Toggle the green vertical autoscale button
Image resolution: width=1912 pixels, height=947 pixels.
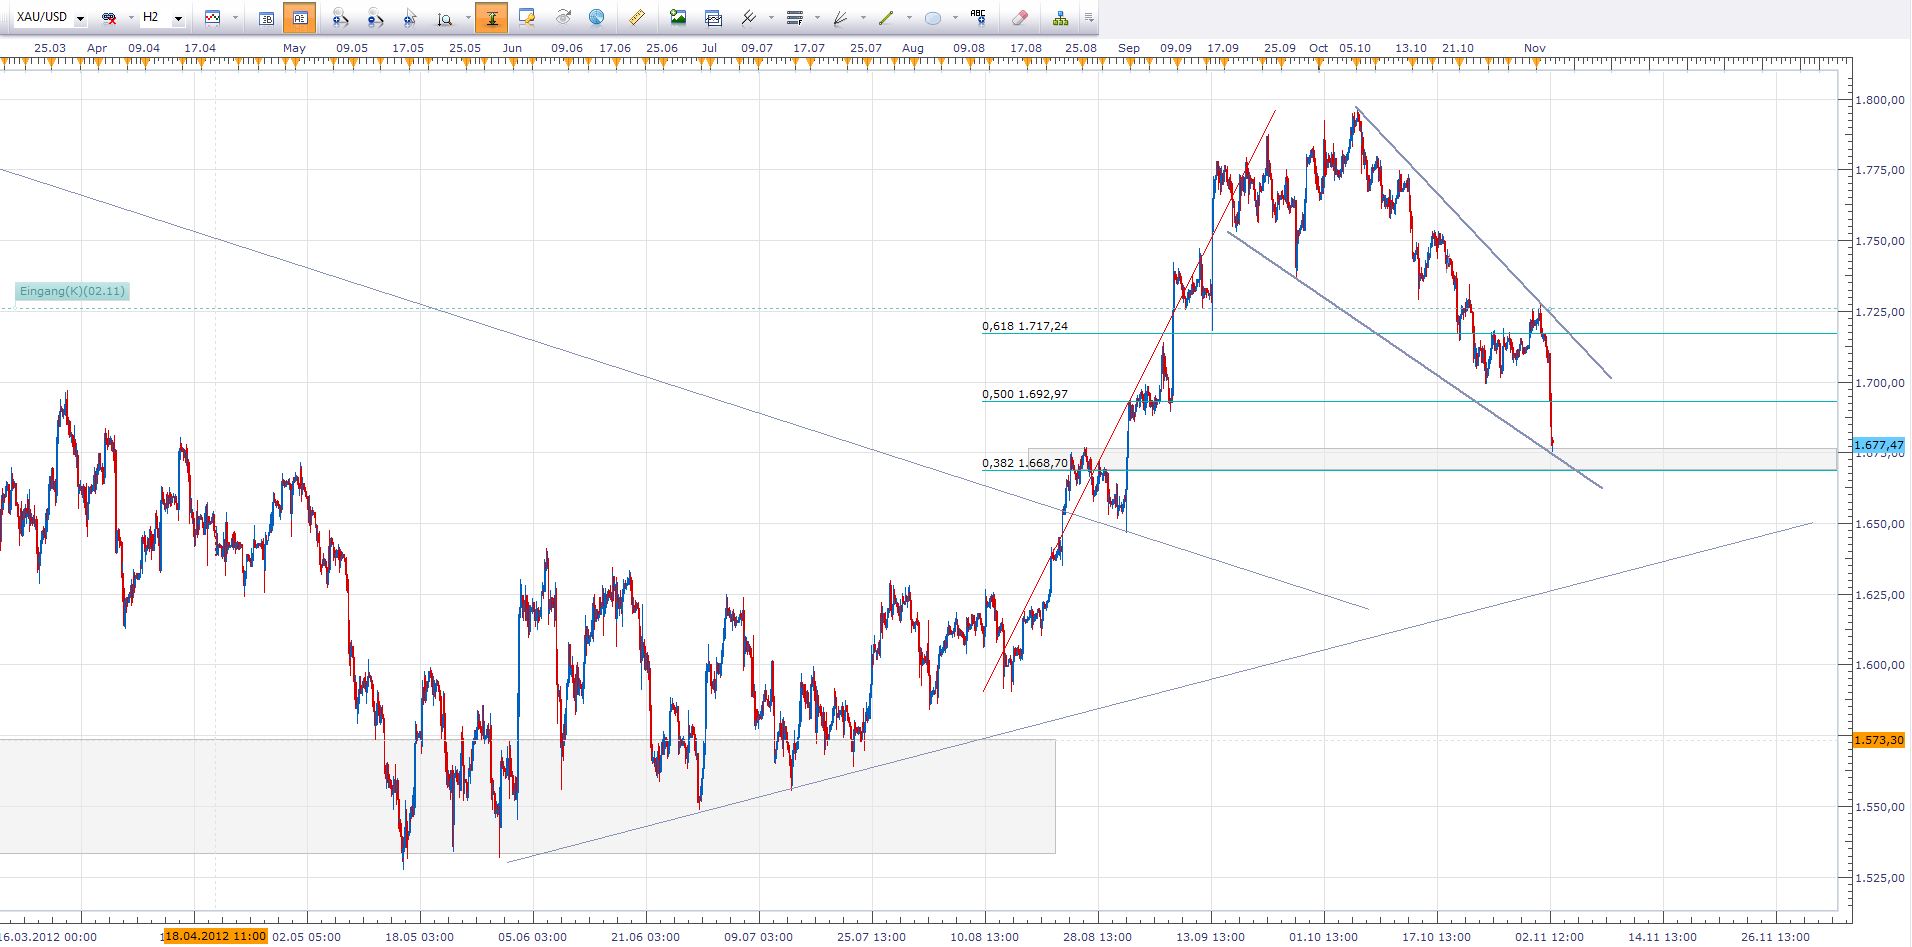(x=491, y=18)
